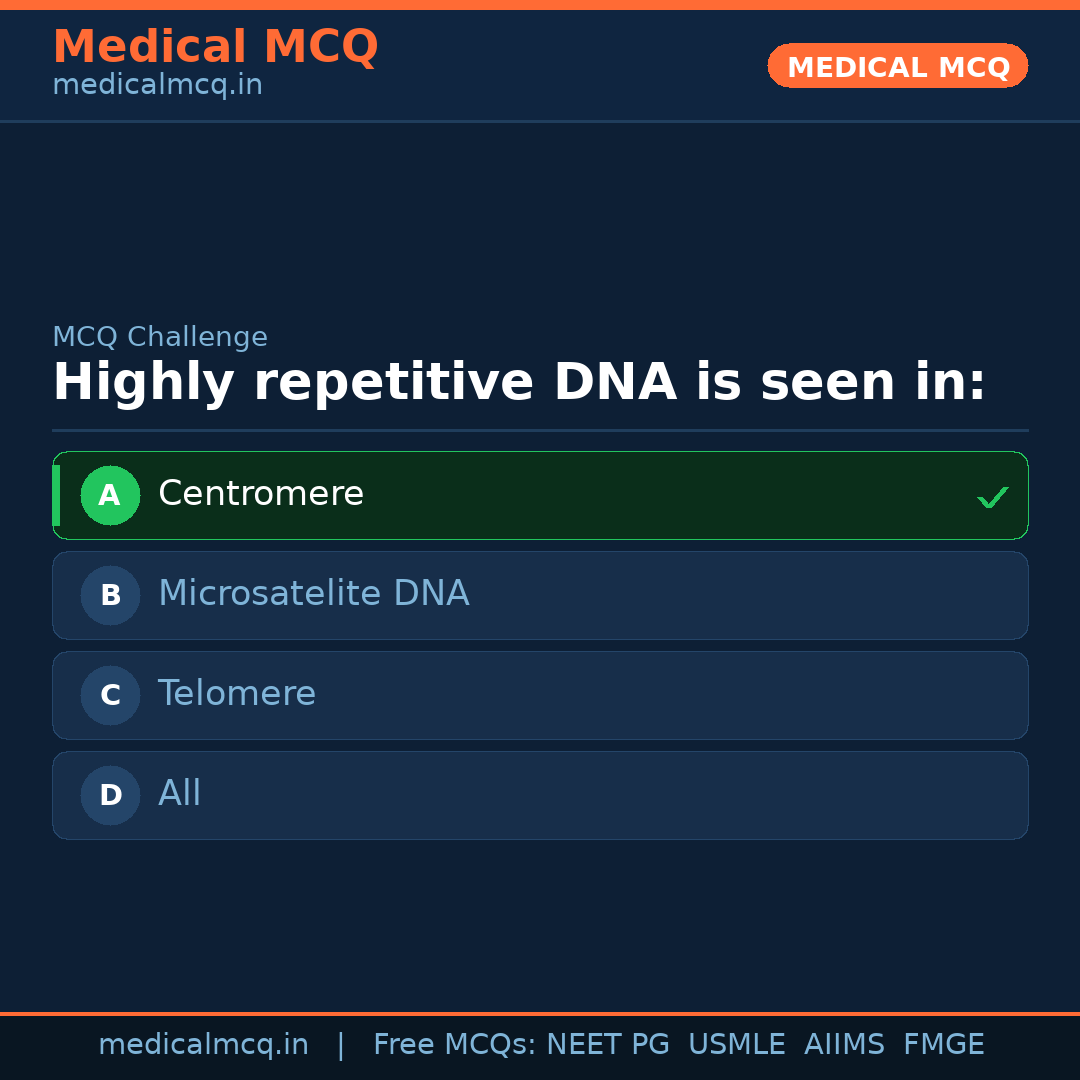Click the C letter circle
Viewport: 1080px width, 1080px height.
(x=110, y=695)
